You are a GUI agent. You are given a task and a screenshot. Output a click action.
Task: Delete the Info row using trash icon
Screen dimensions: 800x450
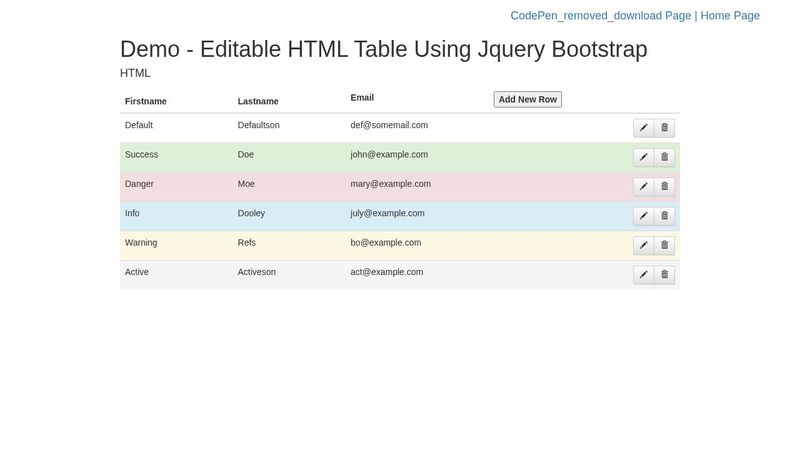pos(664,216)
